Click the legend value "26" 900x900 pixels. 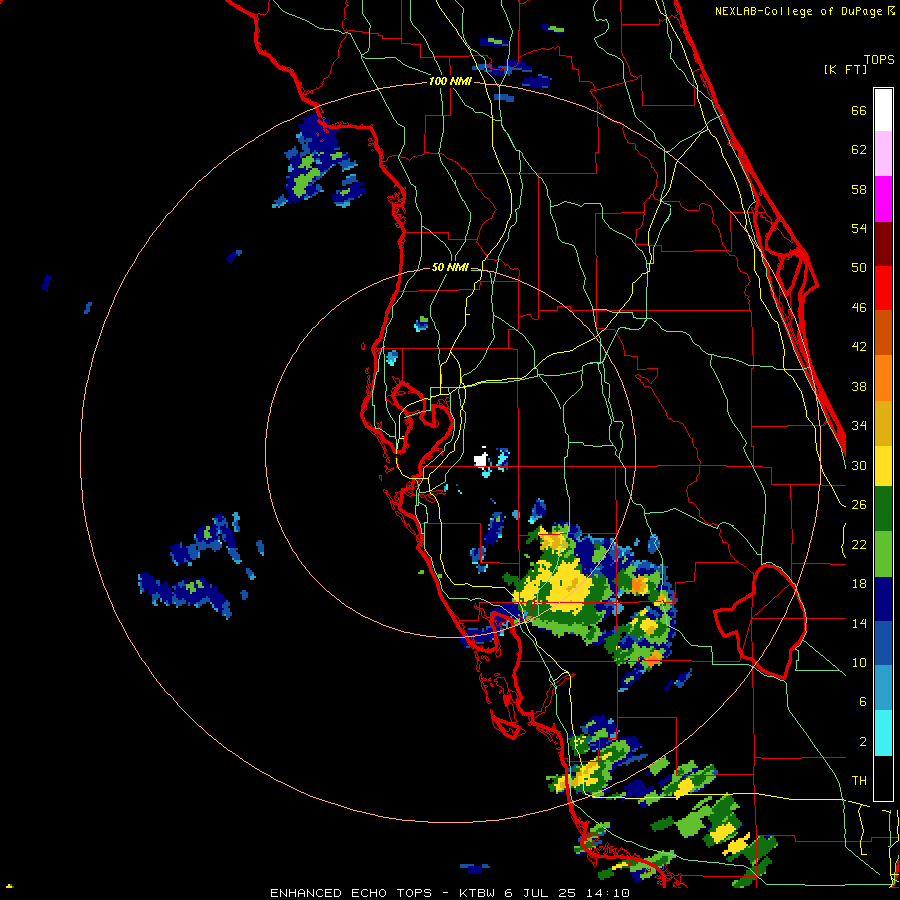click(x=859, y=505)
